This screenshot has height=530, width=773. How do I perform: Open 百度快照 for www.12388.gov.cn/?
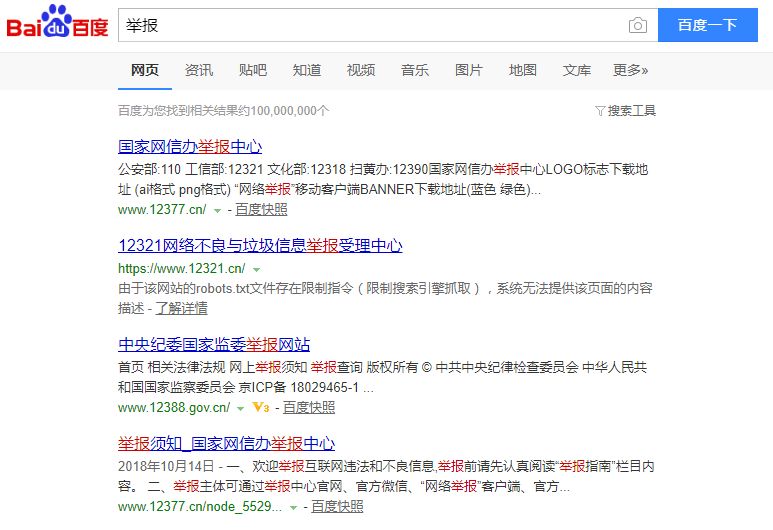pos(309,407)
